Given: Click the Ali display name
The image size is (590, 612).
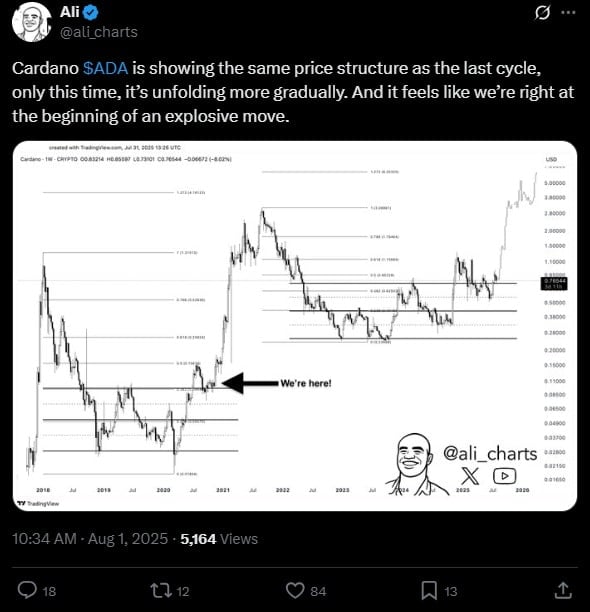Looking at the screenshot, I should (x=69, y=12).
